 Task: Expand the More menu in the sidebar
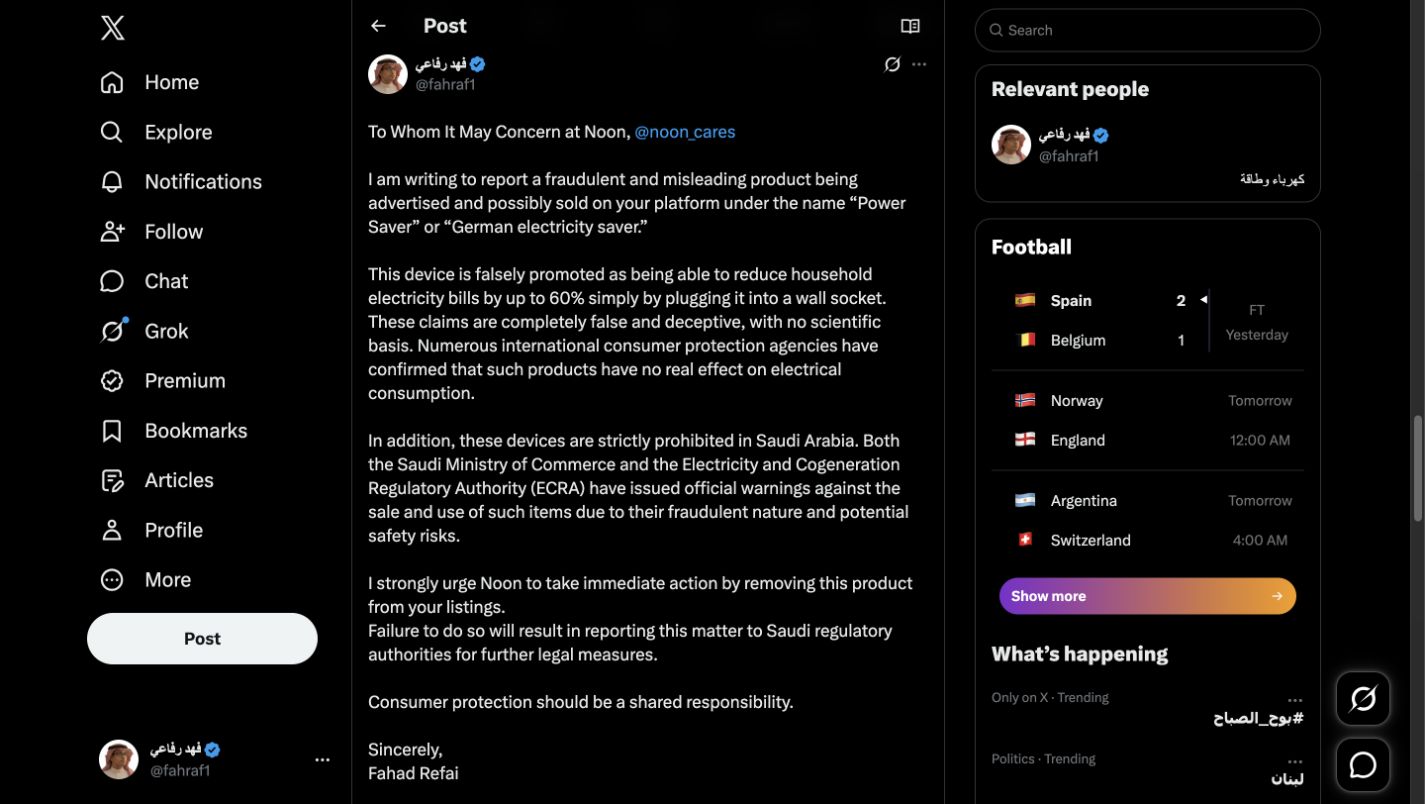pos(146,580)
